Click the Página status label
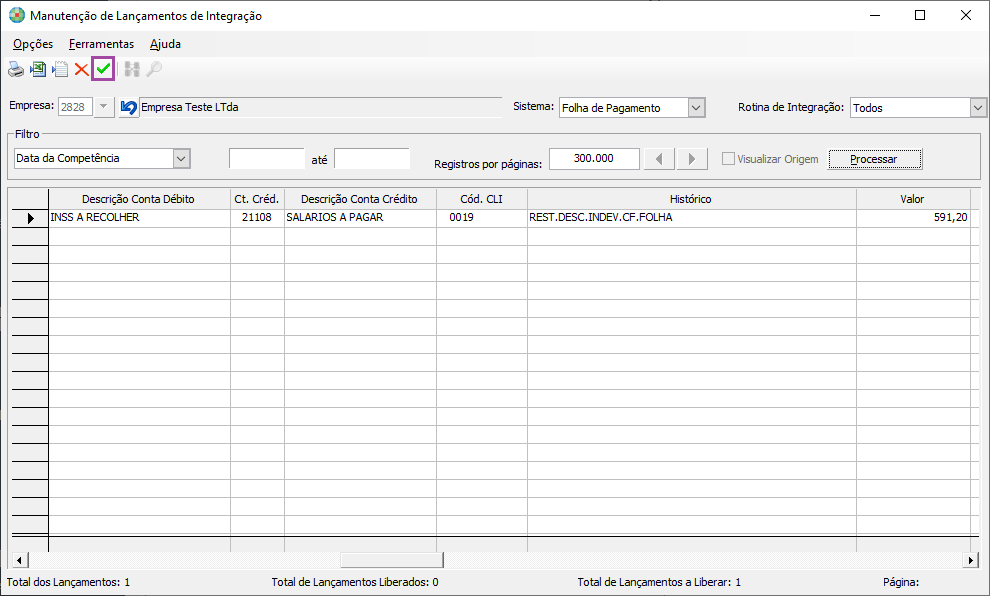The width and height of the screenshot is (990, 596). tap(901, 582)
